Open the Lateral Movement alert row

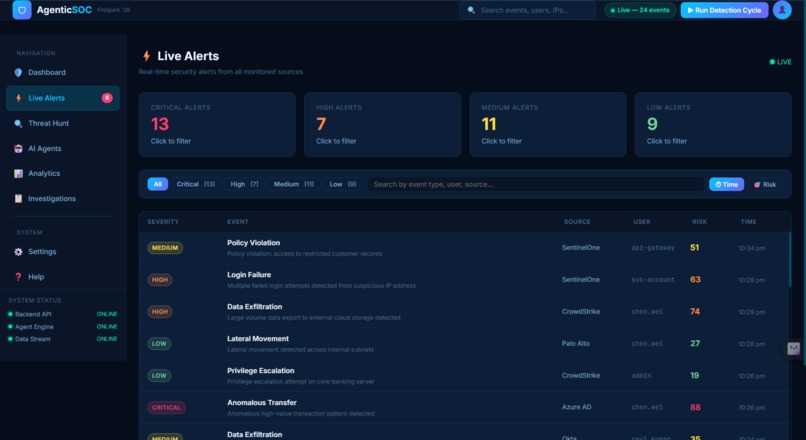[x=464, y=343]
